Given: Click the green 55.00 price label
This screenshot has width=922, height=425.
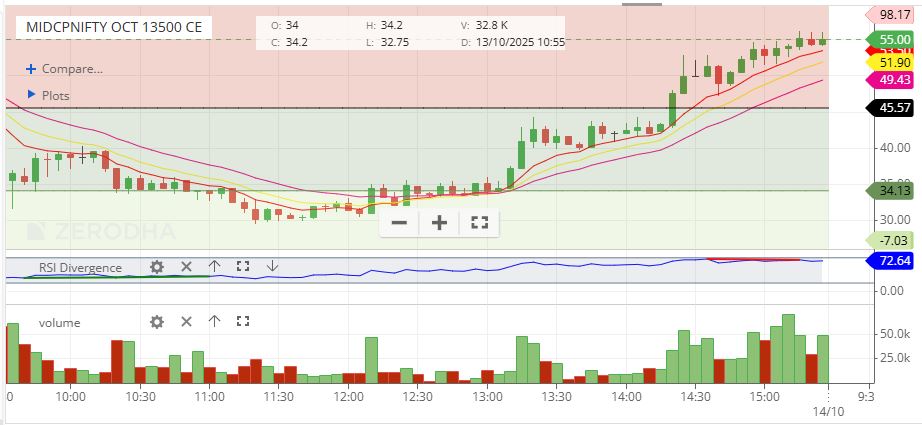Looking at the screenshot, I should (887, 40).
